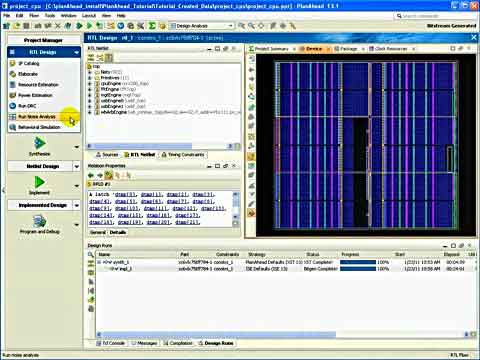This screenshot has width=480, height=360.
Task: Expand the Implemented Design dropdown arrow
Action: (77, 205)
